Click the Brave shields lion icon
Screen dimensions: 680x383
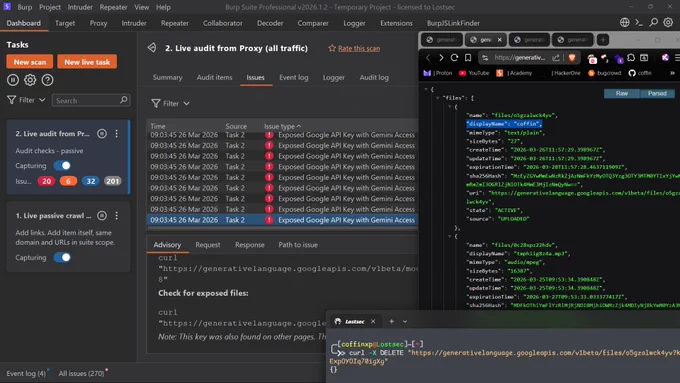tap(572, 58)
